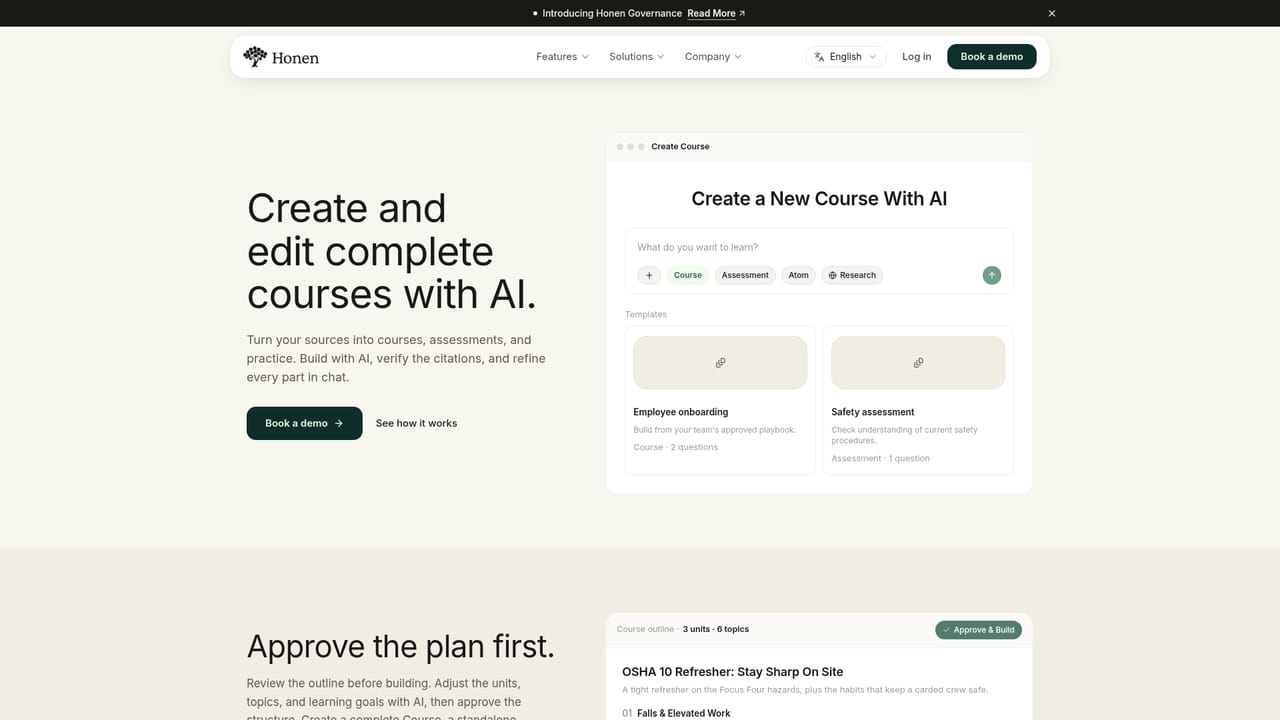Click the plus attachment icon

coord(649,275)
